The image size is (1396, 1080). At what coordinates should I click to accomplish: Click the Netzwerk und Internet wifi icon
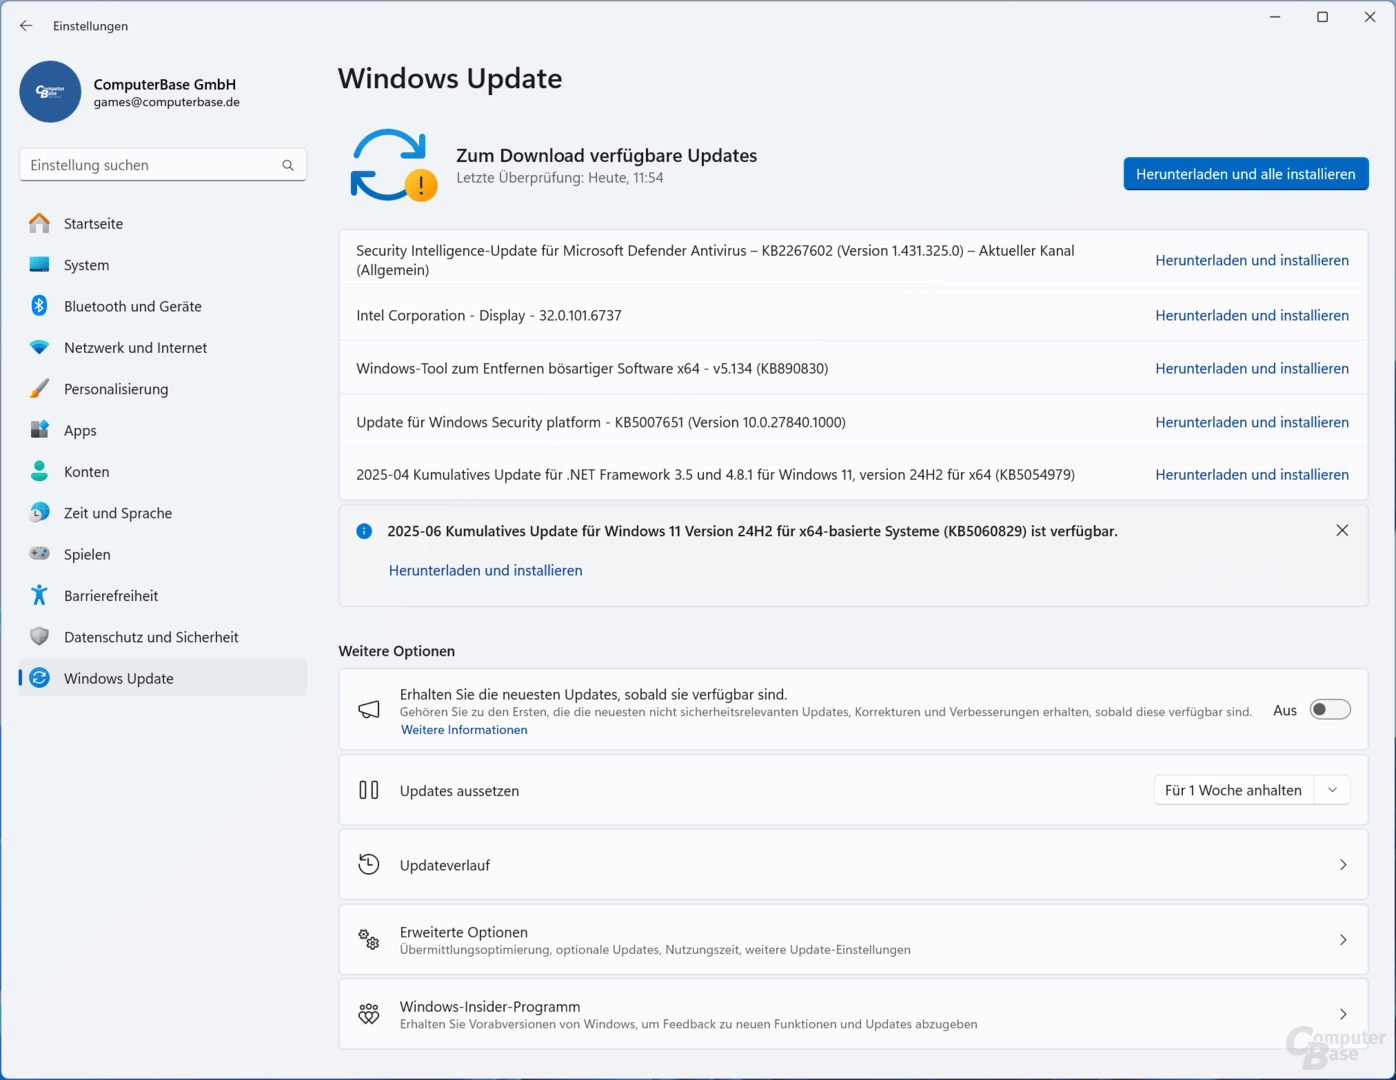pyautogui.click(x=39, y=347)
